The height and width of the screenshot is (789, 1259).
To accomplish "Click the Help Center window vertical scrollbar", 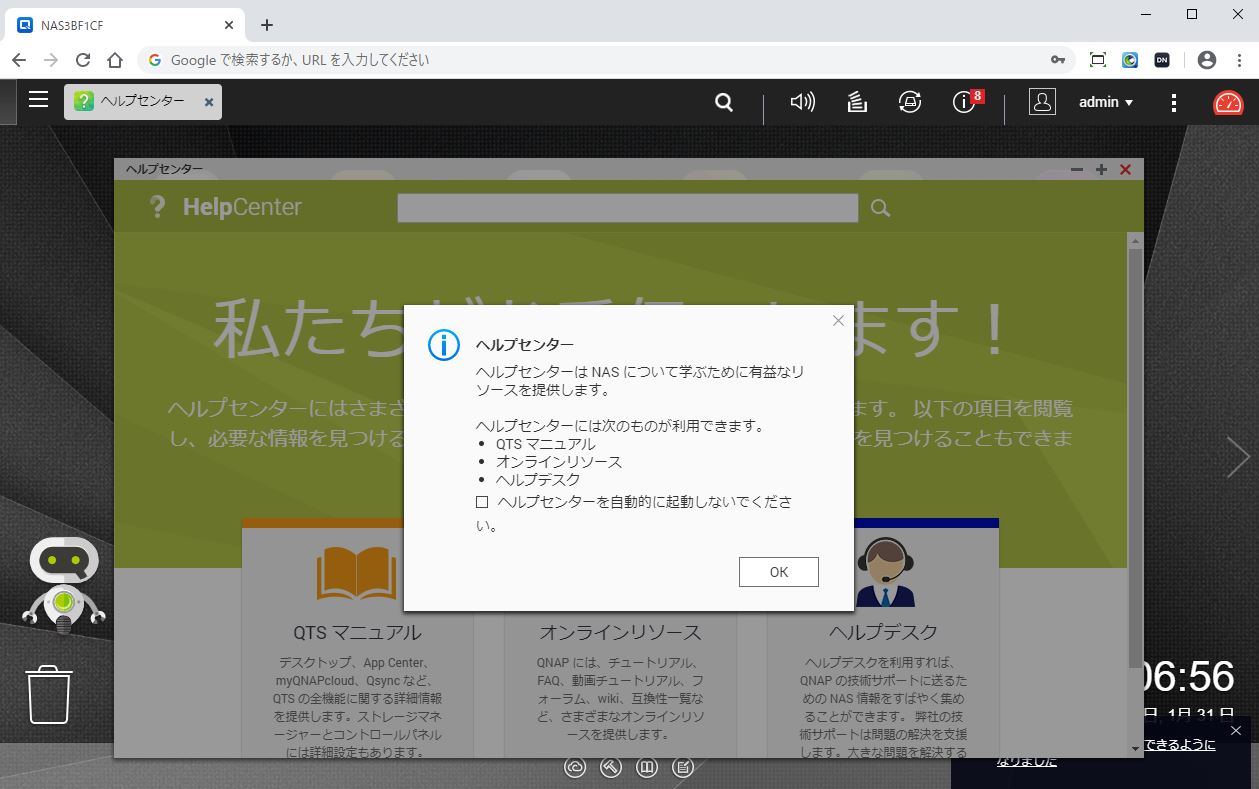I will coord(1135,450).
